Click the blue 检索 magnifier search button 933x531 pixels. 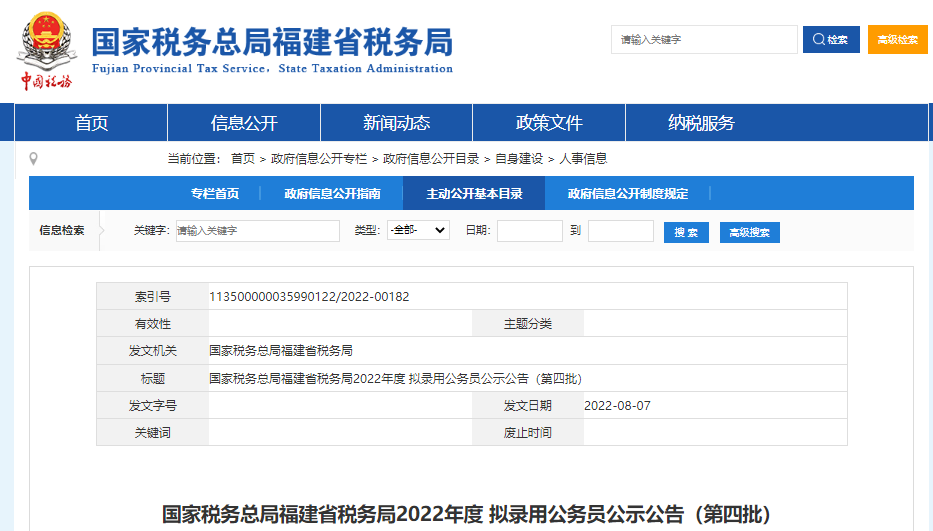831,39
